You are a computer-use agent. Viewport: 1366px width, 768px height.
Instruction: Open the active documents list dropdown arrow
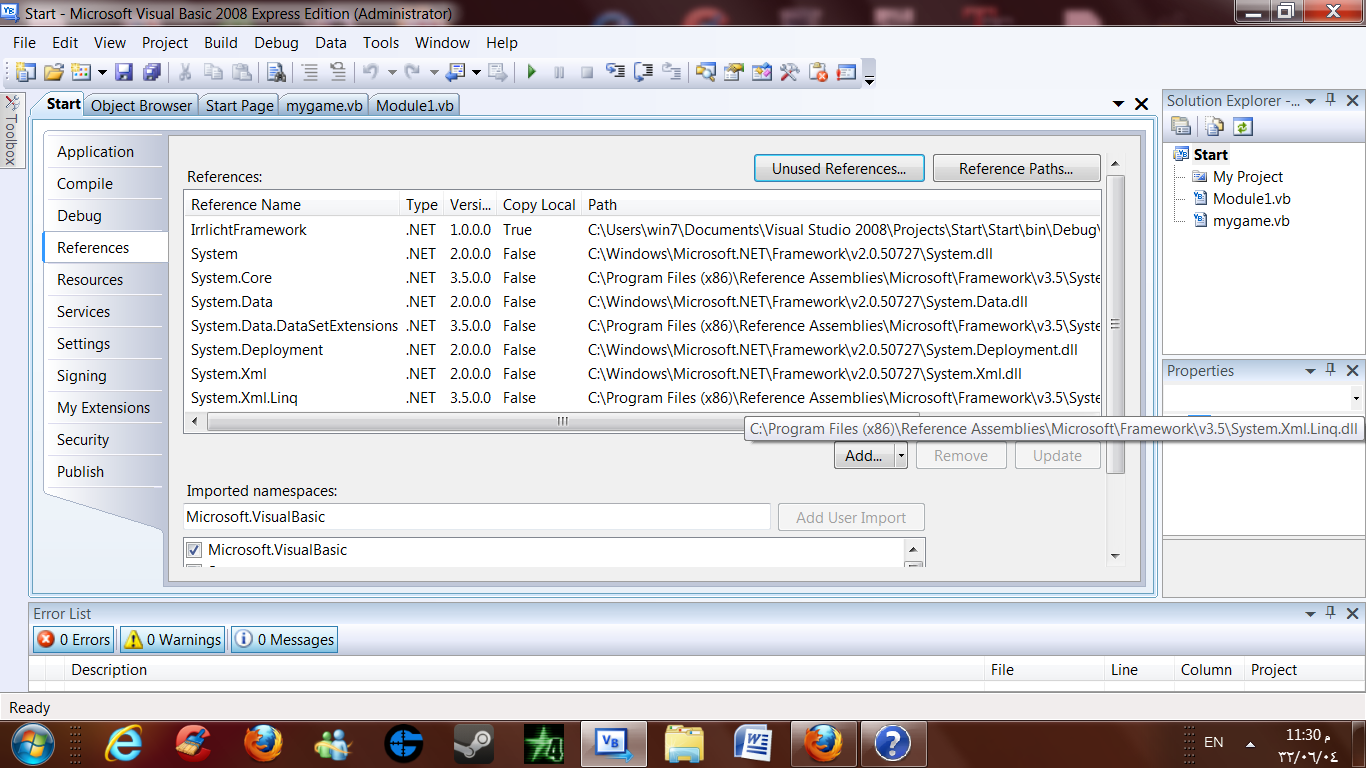click(1118, 104)
